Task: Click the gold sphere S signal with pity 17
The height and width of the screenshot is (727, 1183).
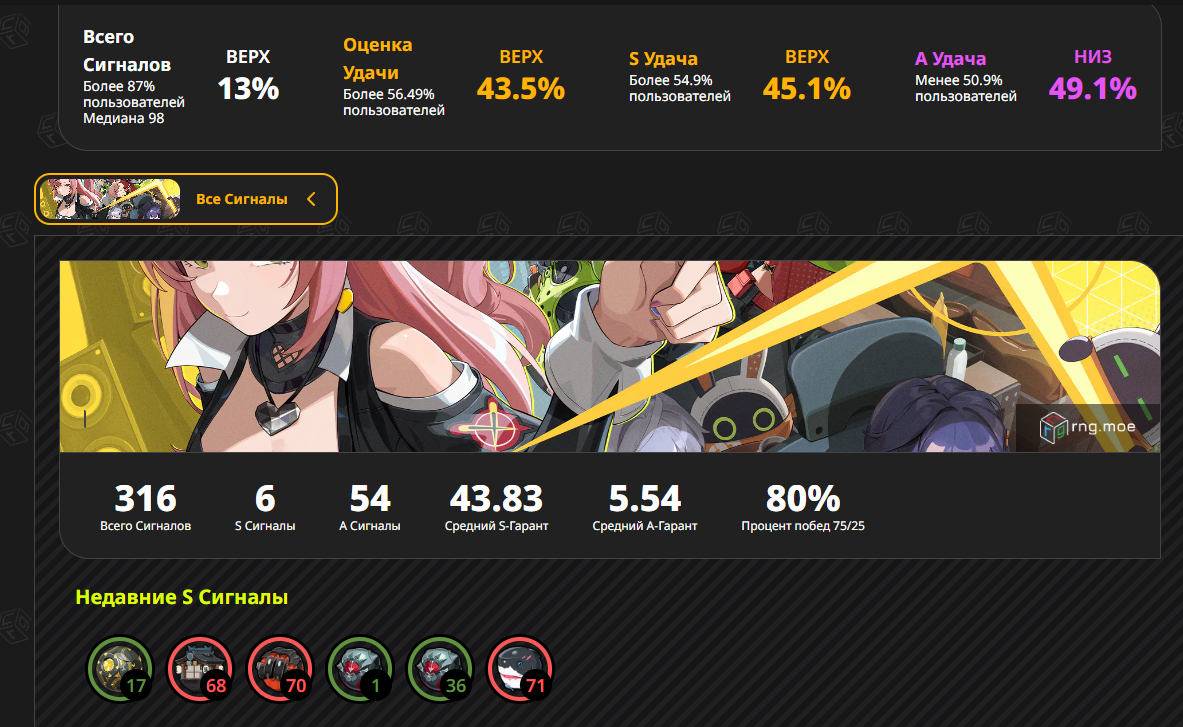Action: [121, 670]
